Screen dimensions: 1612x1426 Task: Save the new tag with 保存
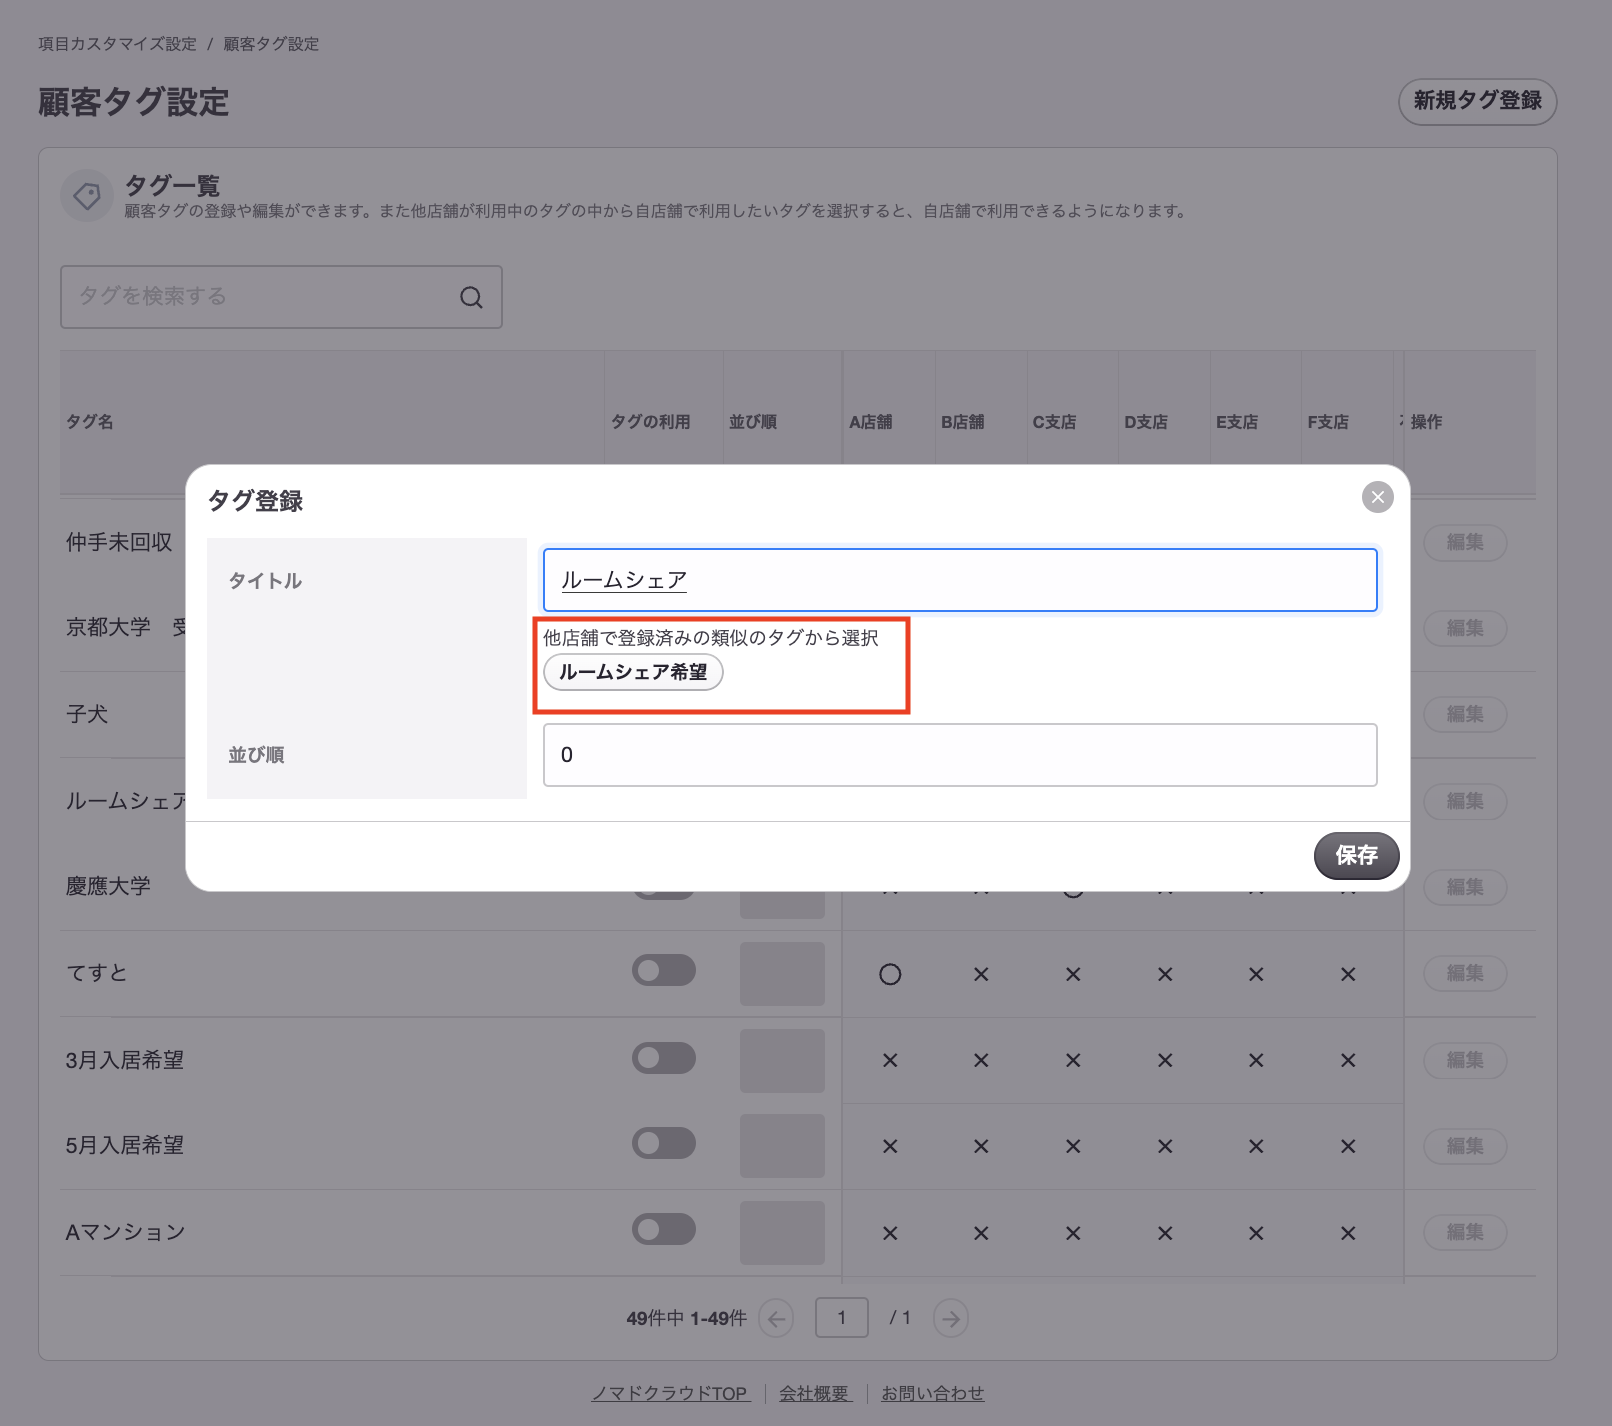tap(1356, 855)
